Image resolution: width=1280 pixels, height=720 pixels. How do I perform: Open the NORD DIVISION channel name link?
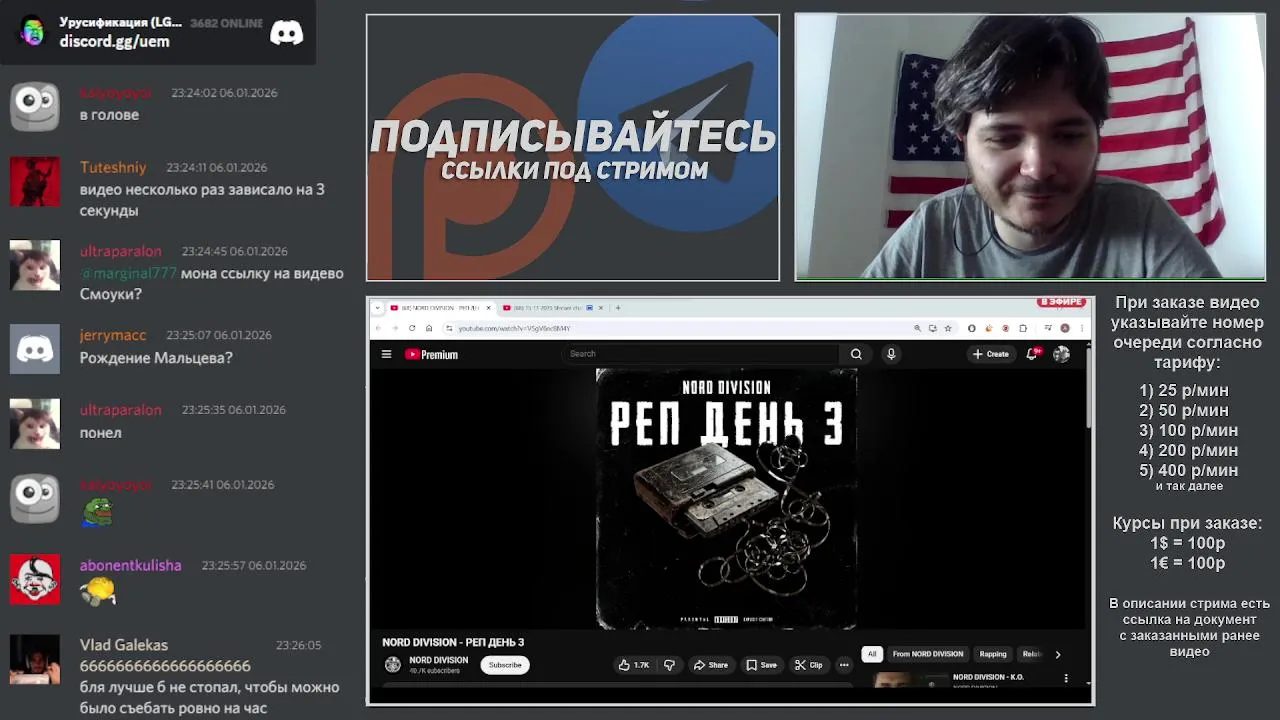pyautogui.click(x=438, y=660)
